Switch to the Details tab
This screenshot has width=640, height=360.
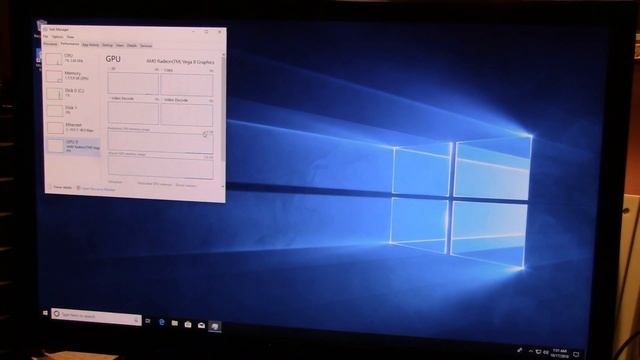click(x=131, y=45)
